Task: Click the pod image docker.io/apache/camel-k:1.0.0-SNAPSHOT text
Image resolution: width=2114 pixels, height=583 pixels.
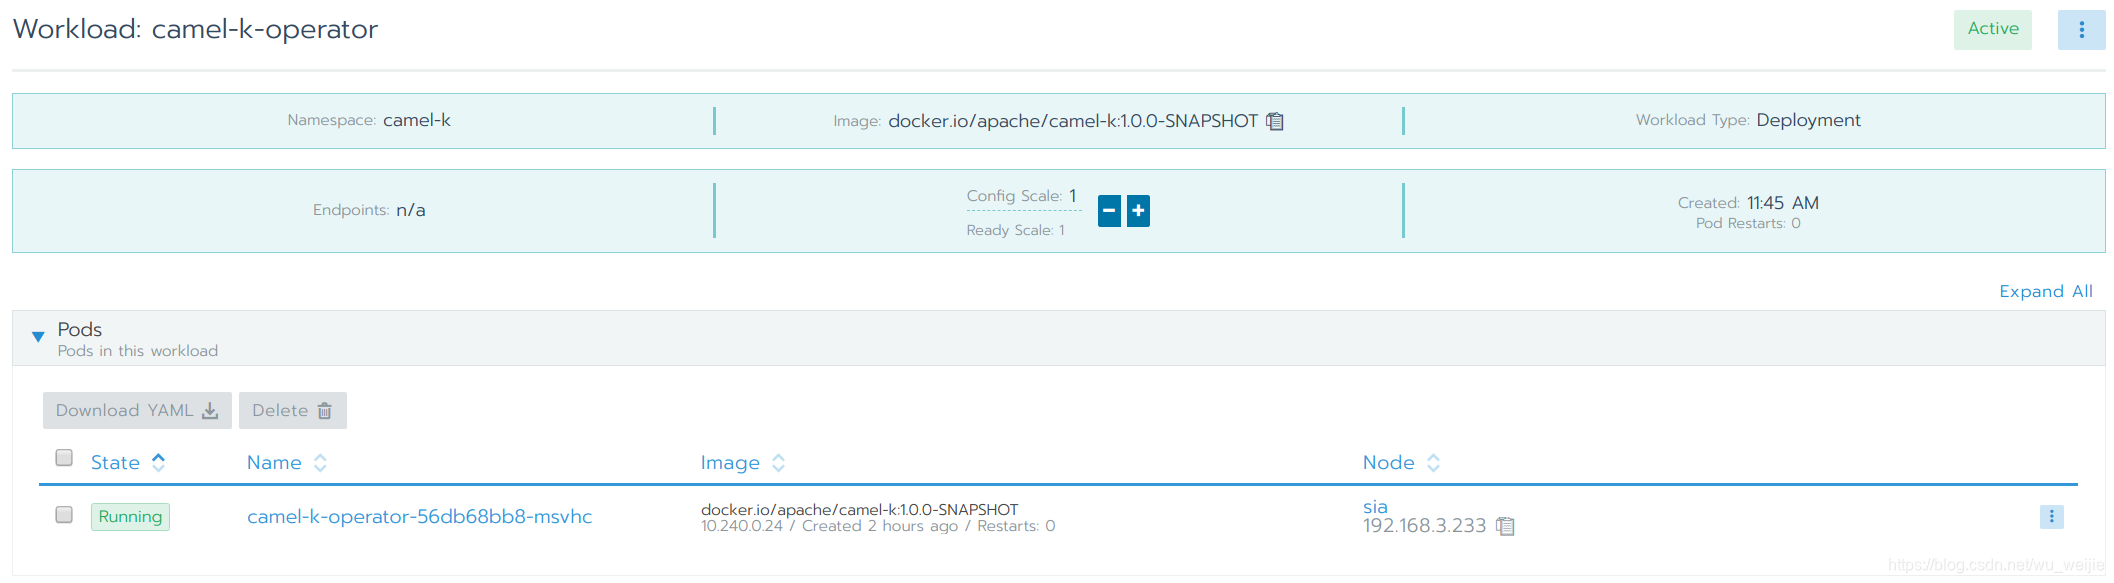Action: click(x=859, y=510)
